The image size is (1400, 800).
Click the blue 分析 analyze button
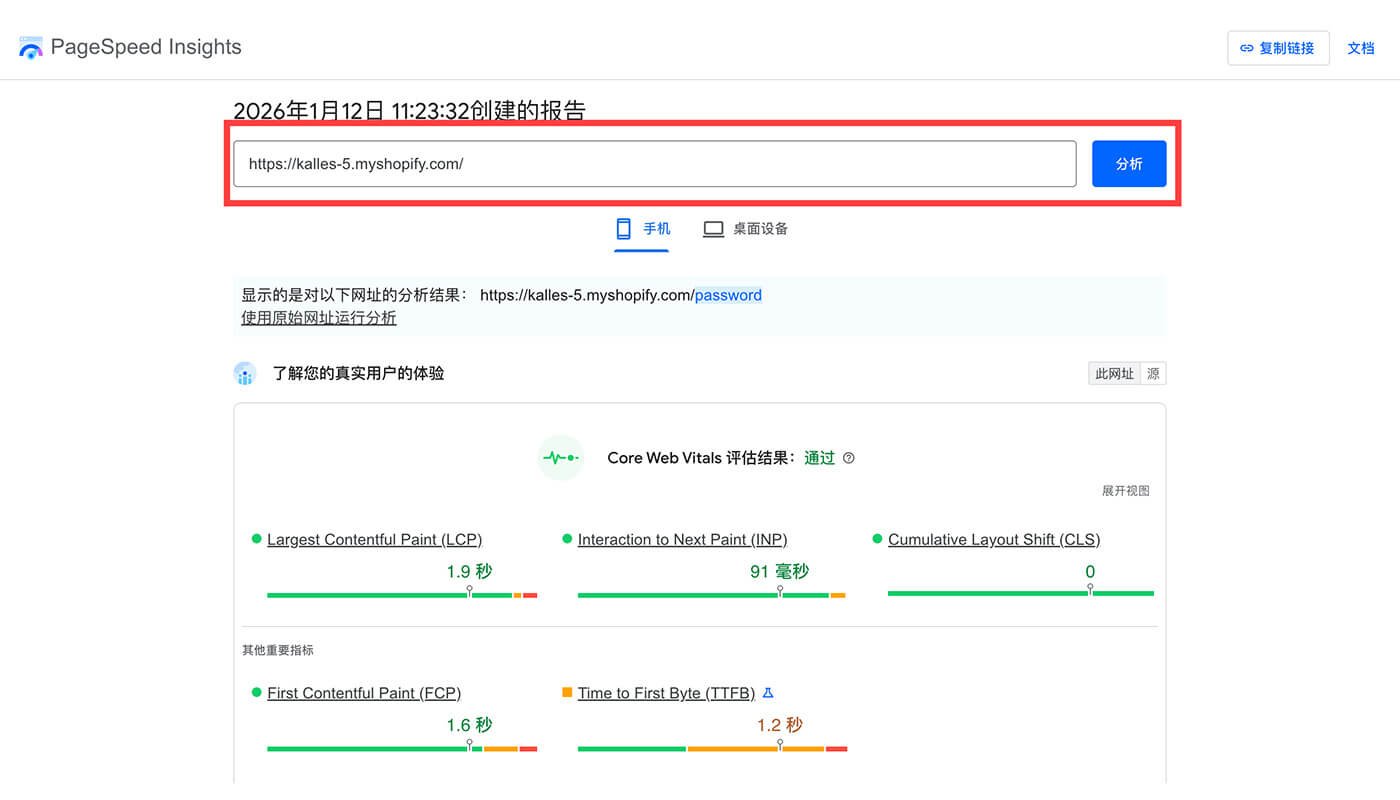pos(1128,164)
